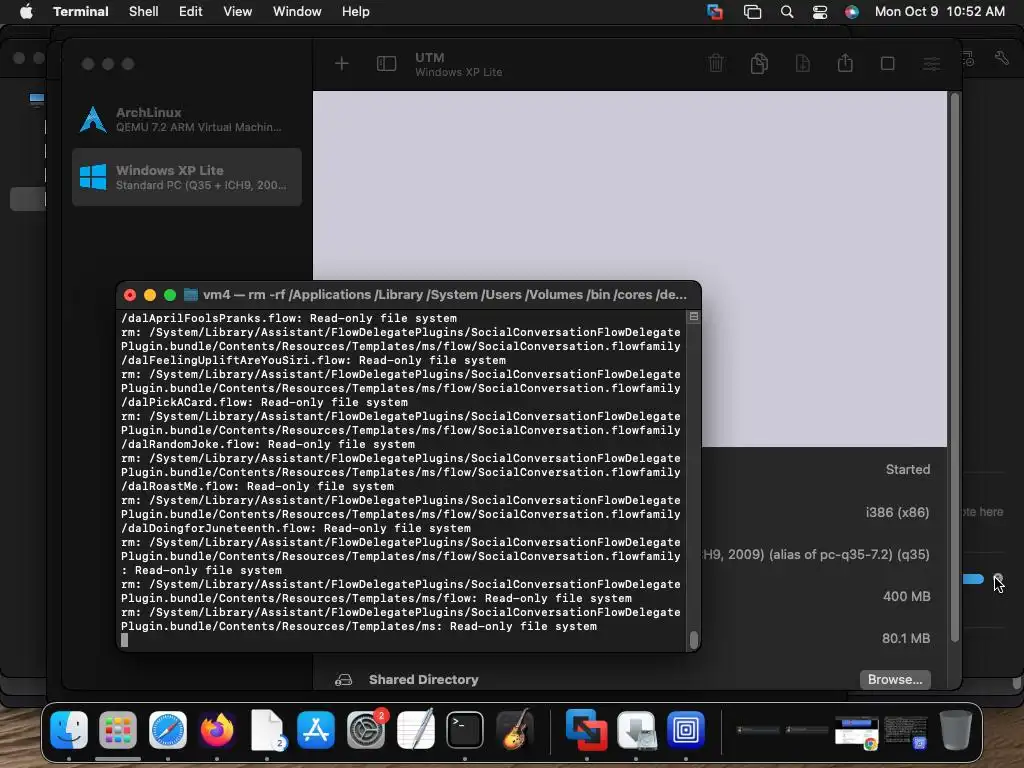Click the UTM clone VM icon

tap(759, 63)
